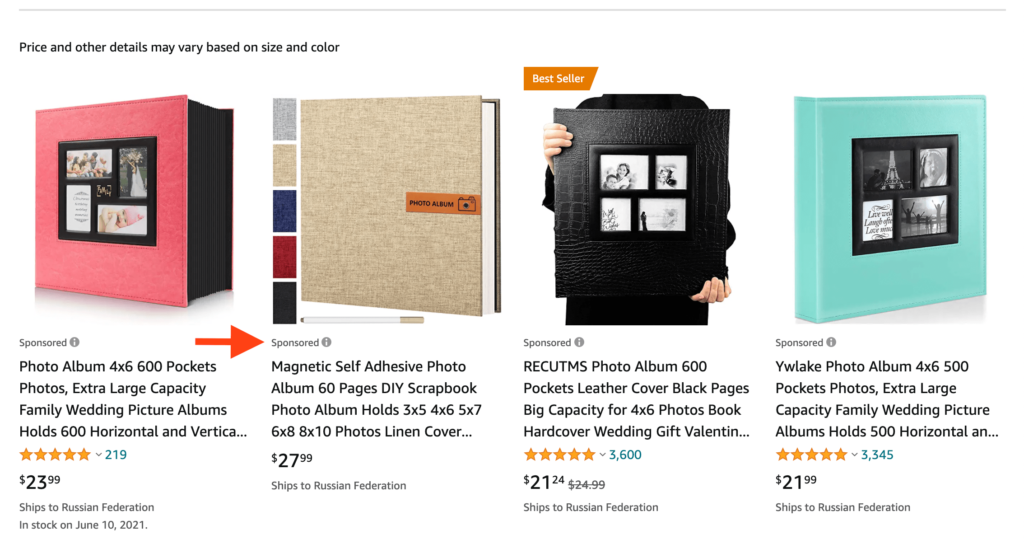Image resolution: width=1024 pixels, height=544 pixels.
Task: Expand rating chevron next to 3,600 reviews
Action: pyautogui.click(x=602, y=455)
